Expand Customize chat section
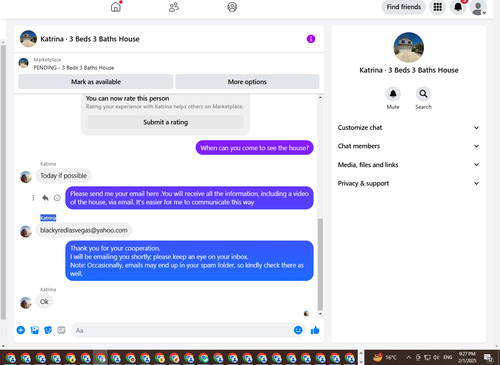The height and width of the screenshot is (365, 500). click(409, 128)
